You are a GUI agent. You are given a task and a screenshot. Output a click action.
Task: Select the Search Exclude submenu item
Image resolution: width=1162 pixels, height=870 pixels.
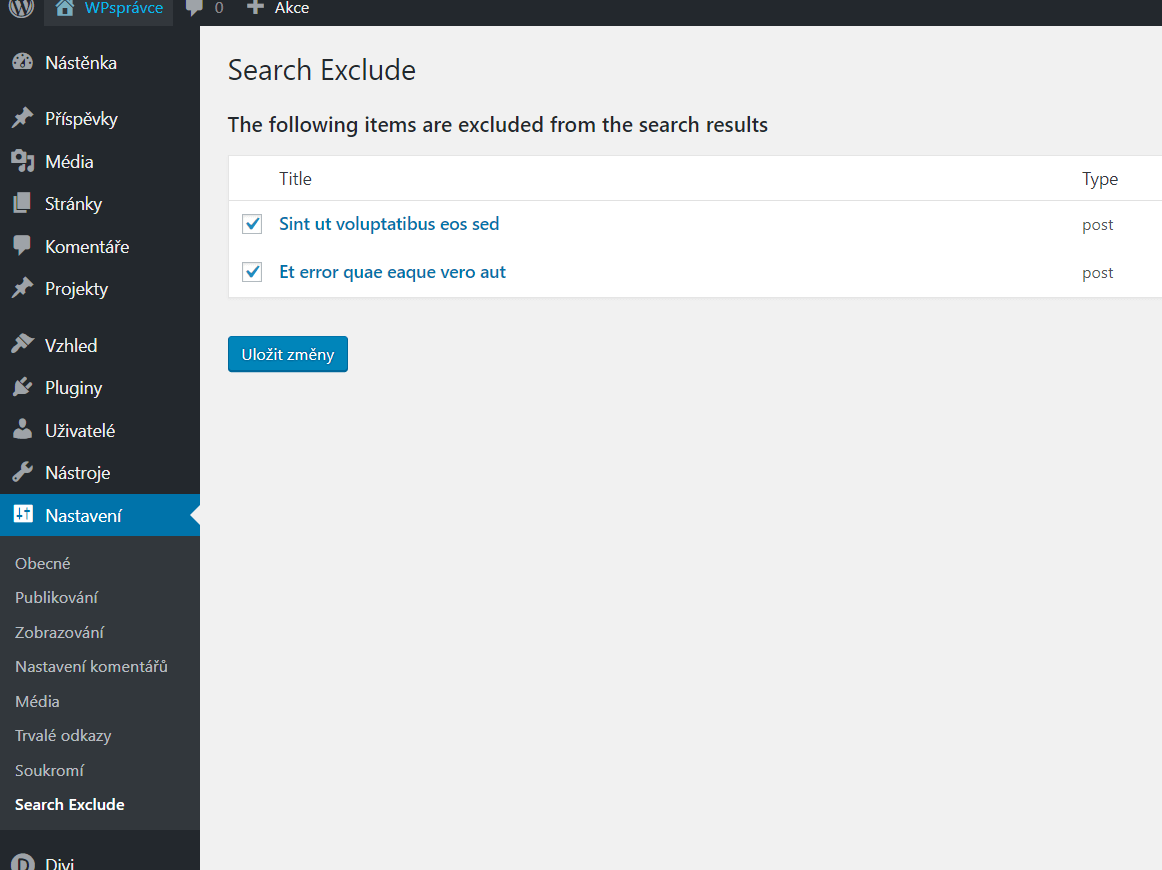tap(70, 804)
